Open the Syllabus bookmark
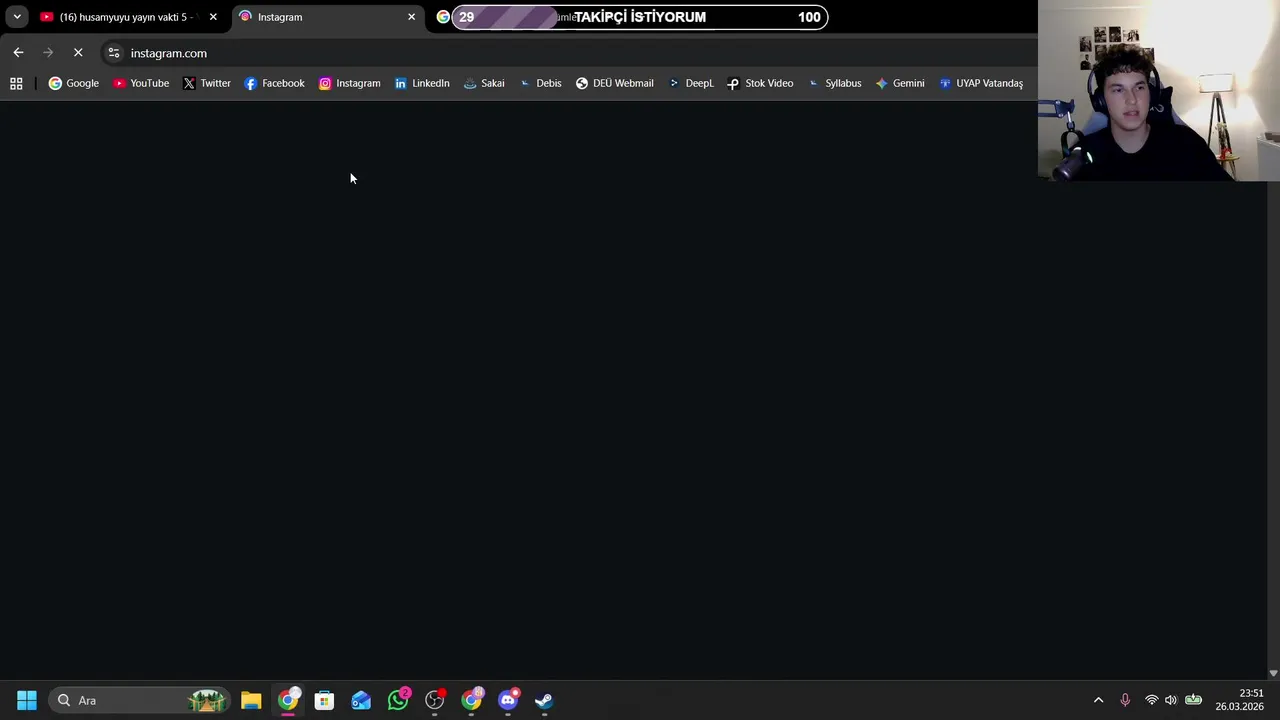 [x=834, y=83]
